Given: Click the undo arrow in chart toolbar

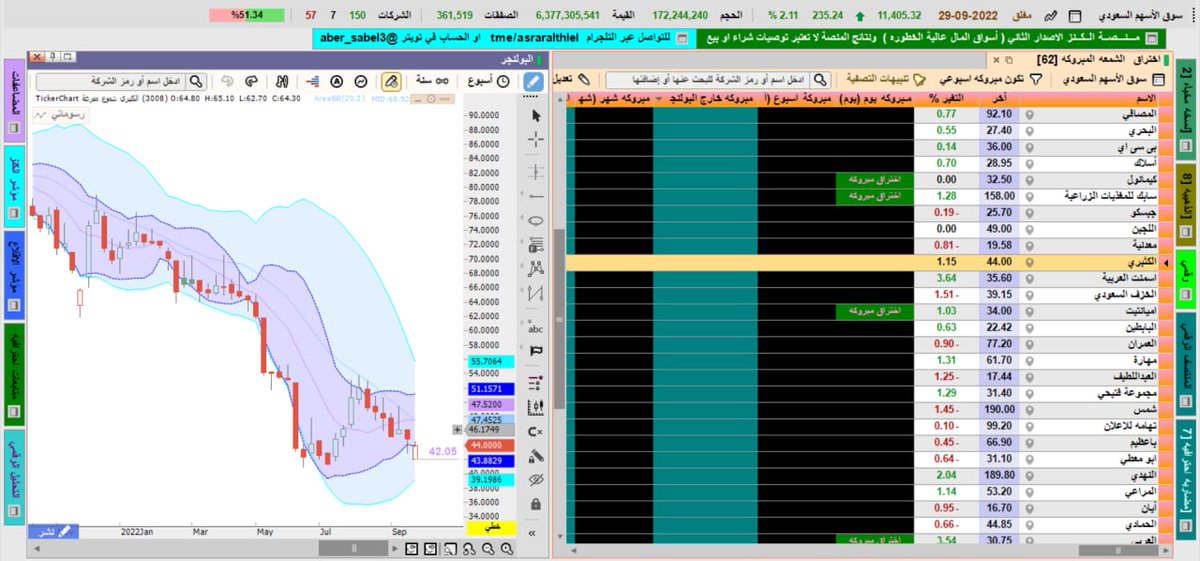Looking at the screenshot, I should (227, 82).
